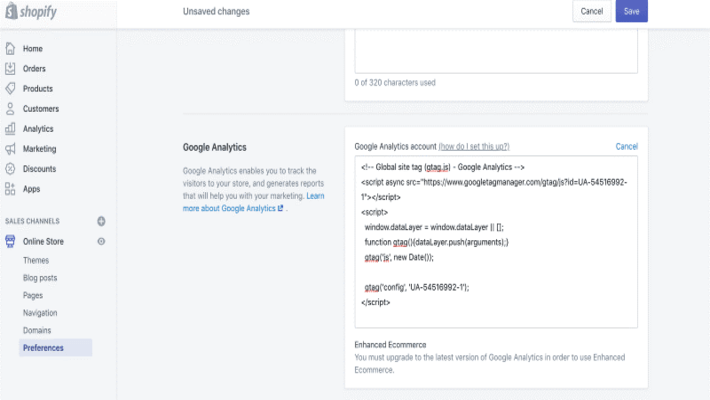Add a sales channel plus icon
Screen dimensions: 710x400
tap(101, 221)
